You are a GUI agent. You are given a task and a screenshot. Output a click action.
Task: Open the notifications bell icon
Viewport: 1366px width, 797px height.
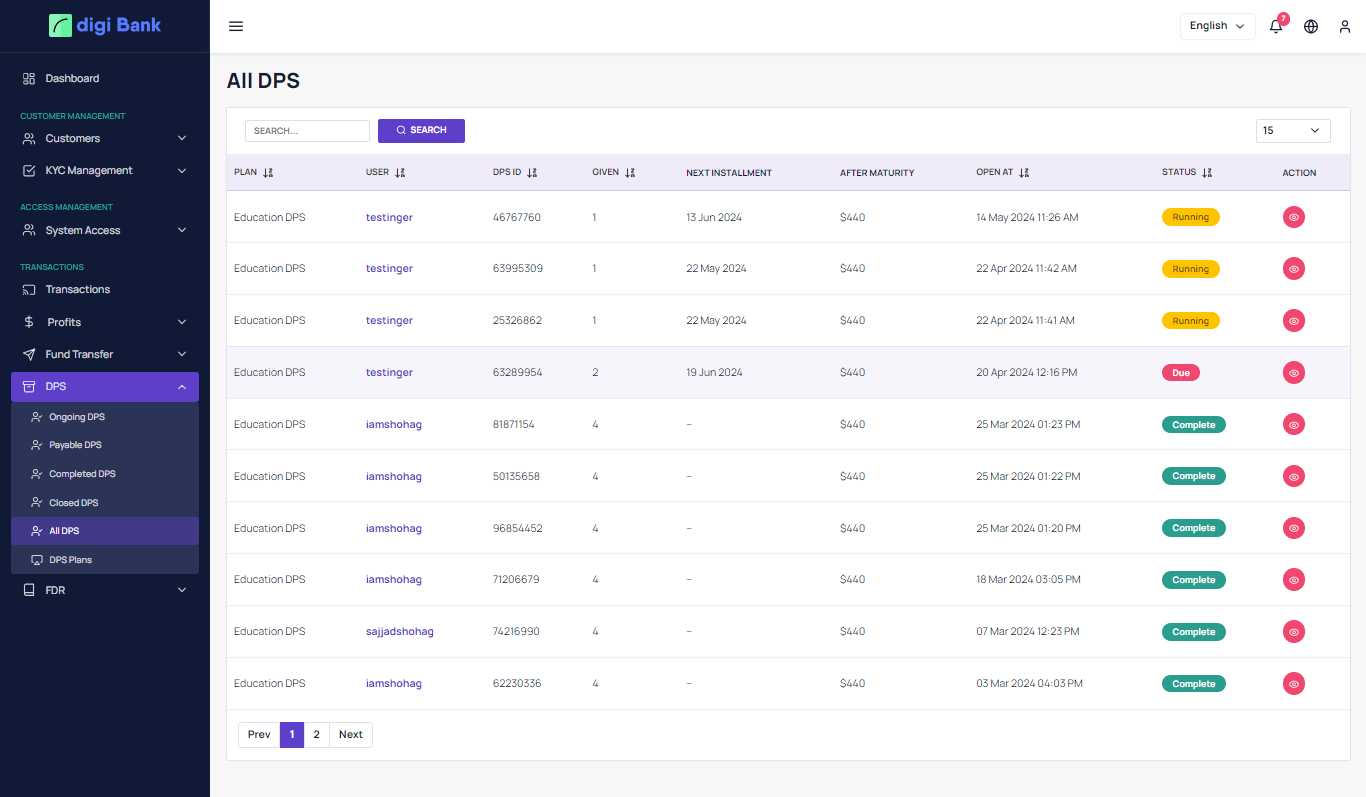click(1276, 27)
